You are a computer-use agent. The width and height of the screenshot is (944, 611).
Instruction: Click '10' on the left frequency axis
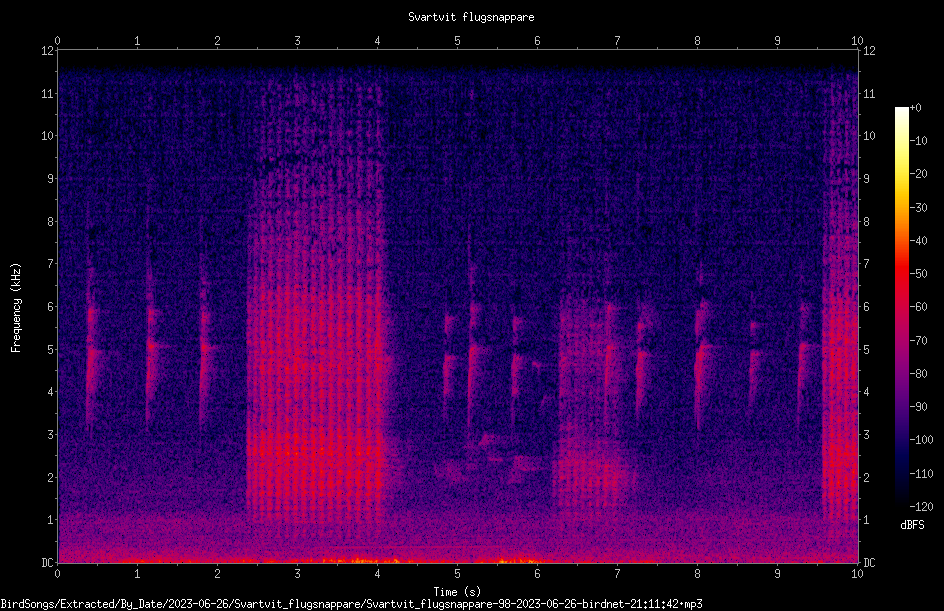[47, 136]
